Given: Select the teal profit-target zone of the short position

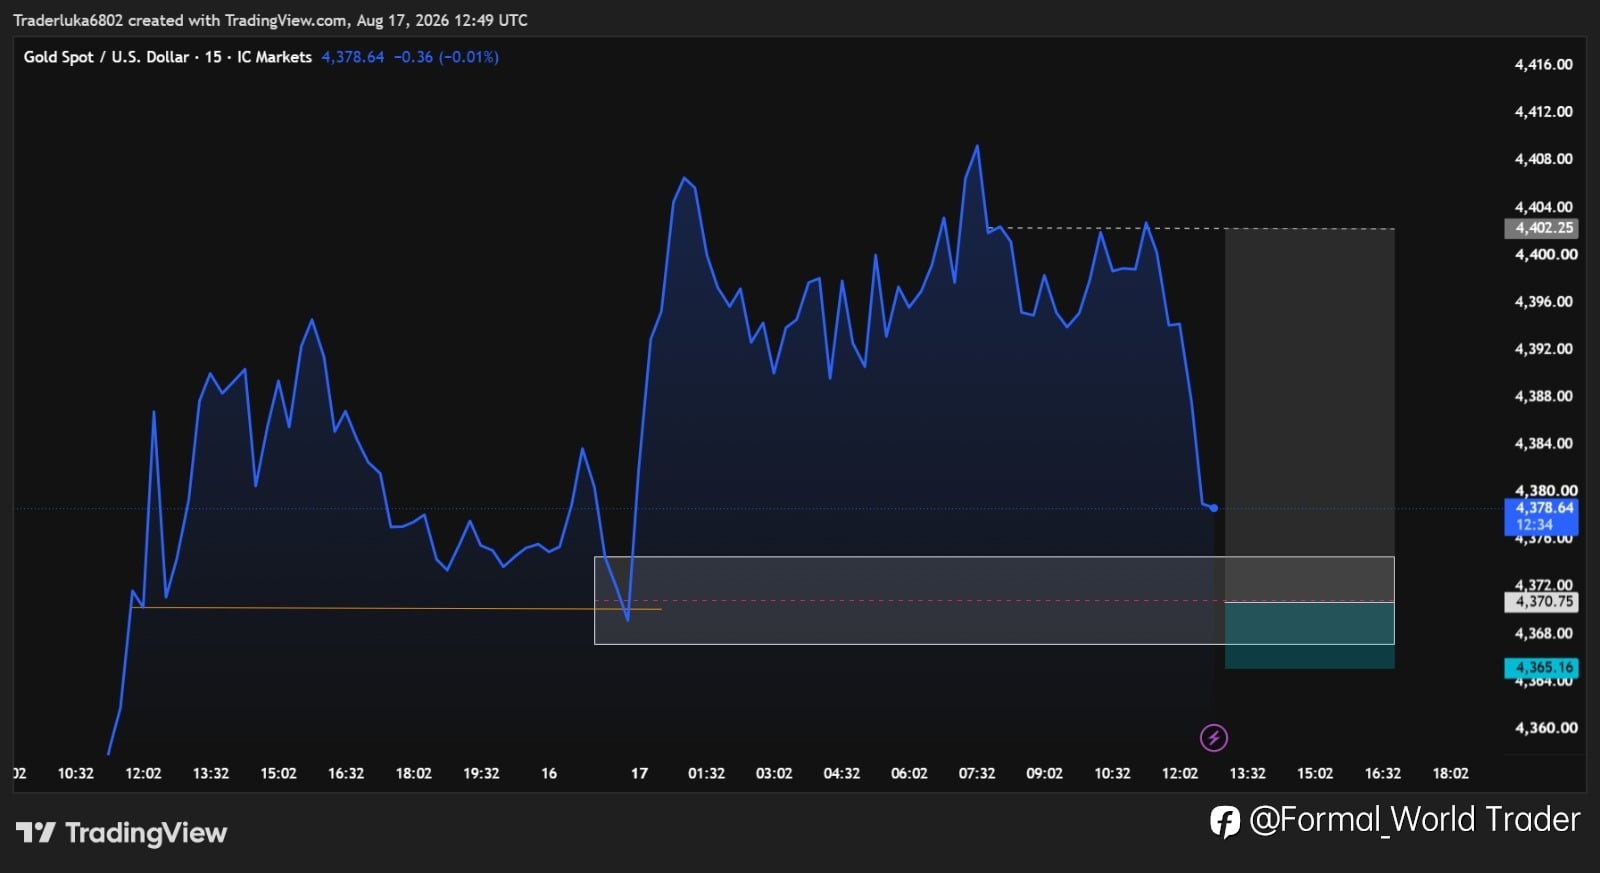Looking at the screenshot, I should [x=1310, y=635].
